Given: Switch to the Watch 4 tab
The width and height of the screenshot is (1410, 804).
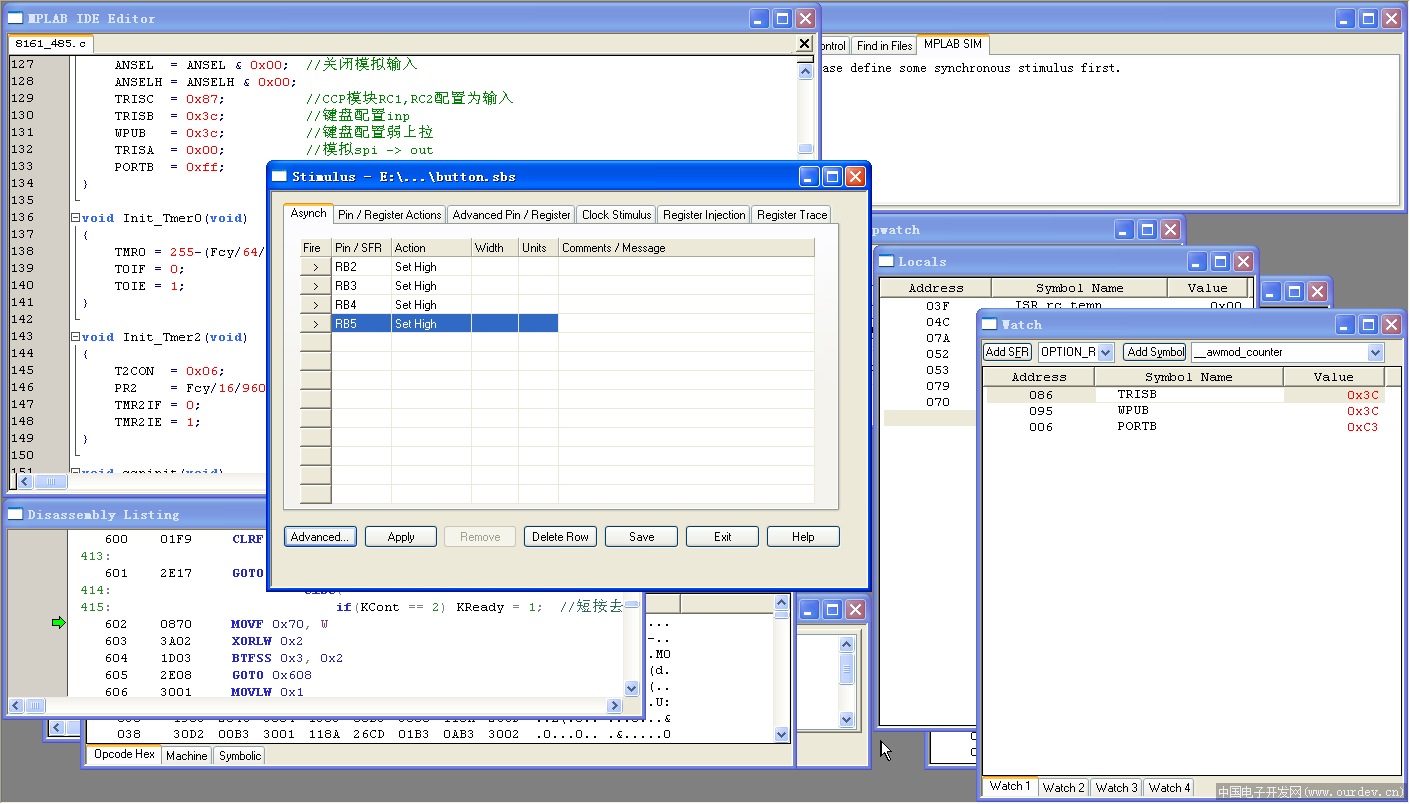Looking at the screenshot, I should click(1169, 788).
